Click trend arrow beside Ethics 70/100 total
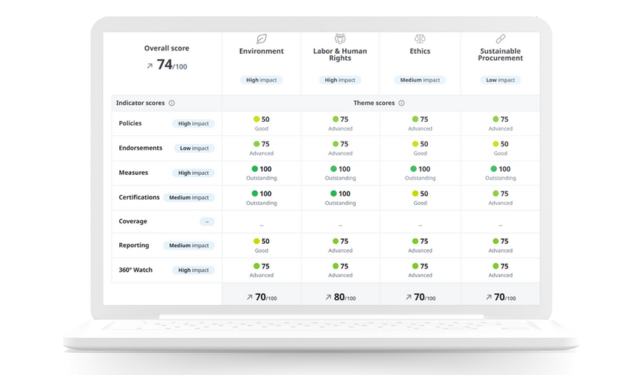The height and width of the screenshot is (375, 634). click(x=408, y=297)
